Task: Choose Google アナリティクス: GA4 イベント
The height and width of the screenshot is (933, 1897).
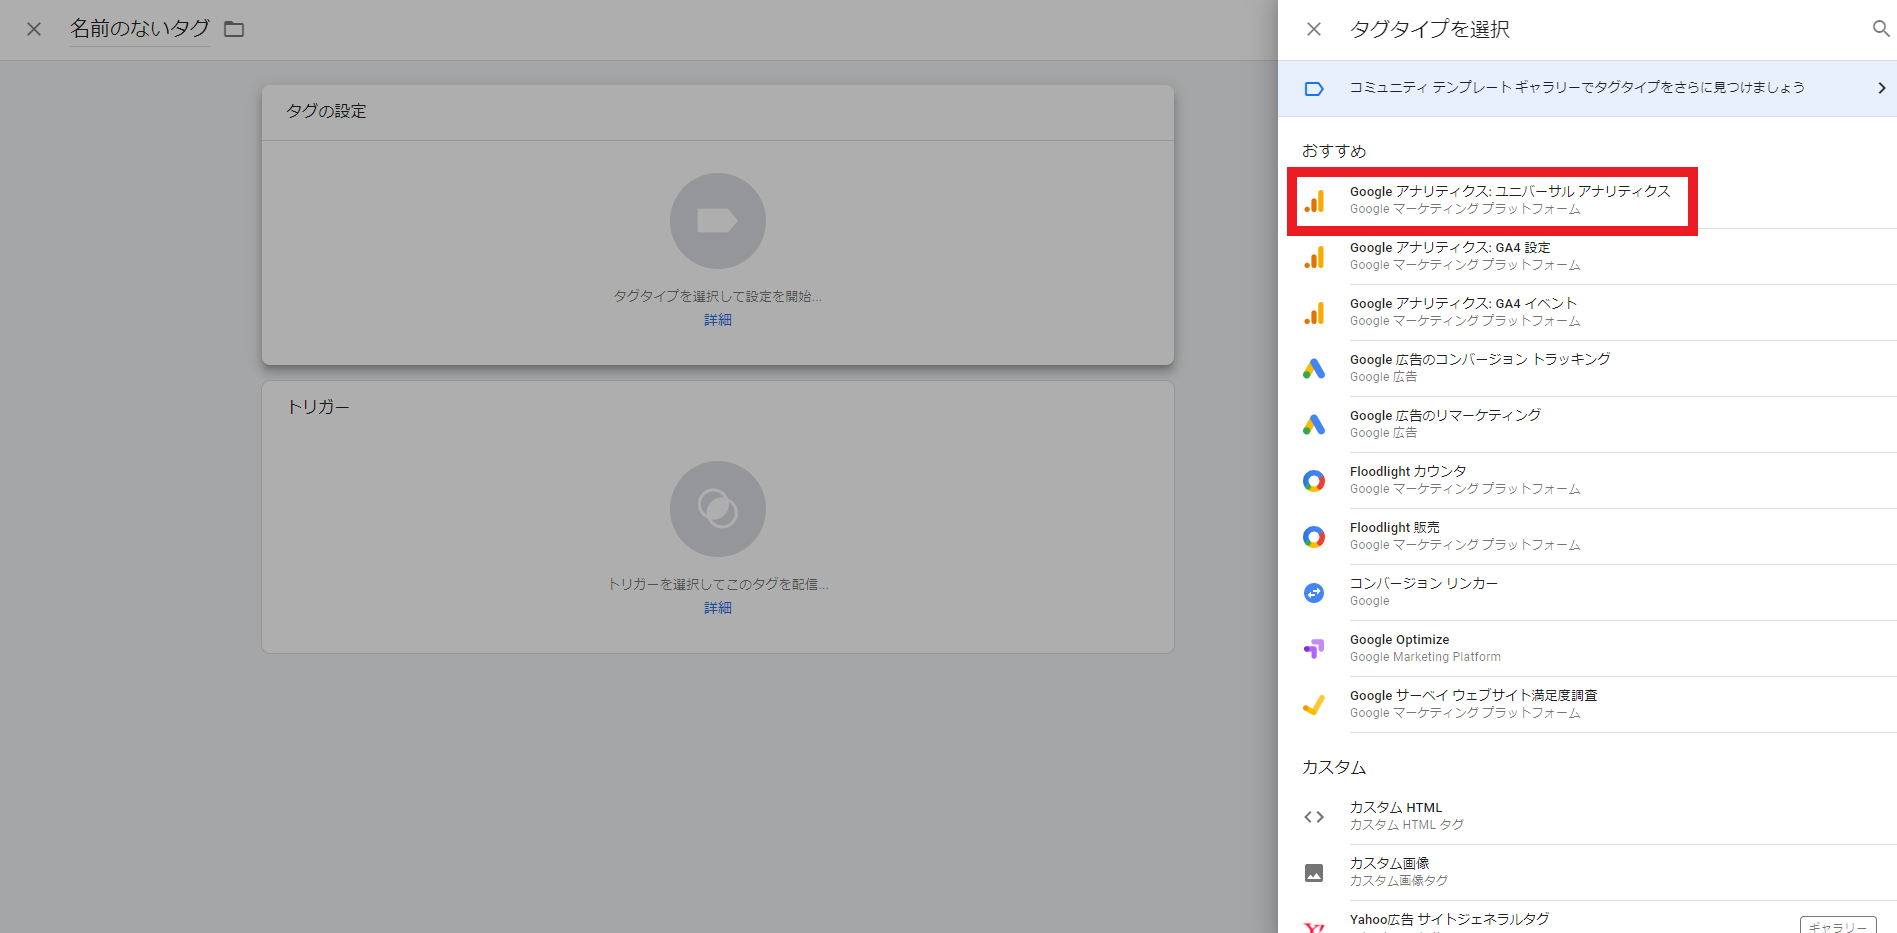Action: coord(1587,312)
